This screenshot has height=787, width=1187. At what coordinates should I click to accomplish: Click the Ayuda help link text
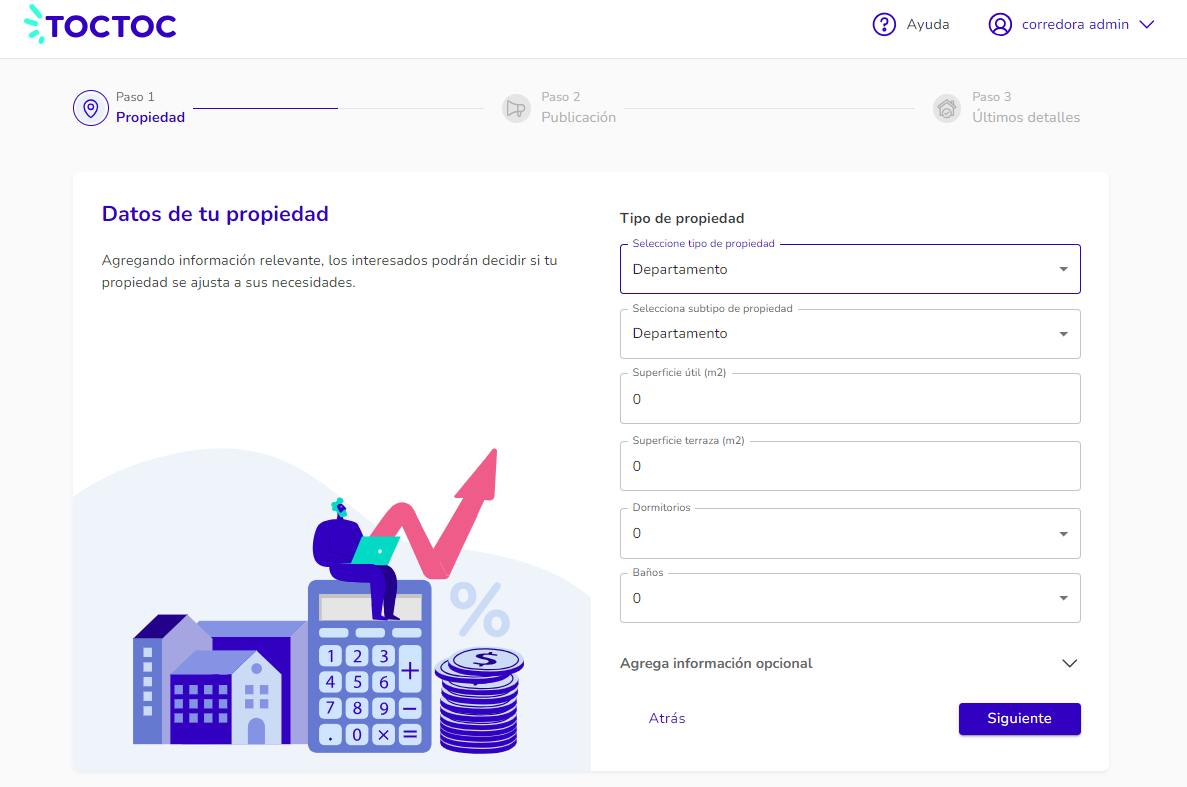927,24
